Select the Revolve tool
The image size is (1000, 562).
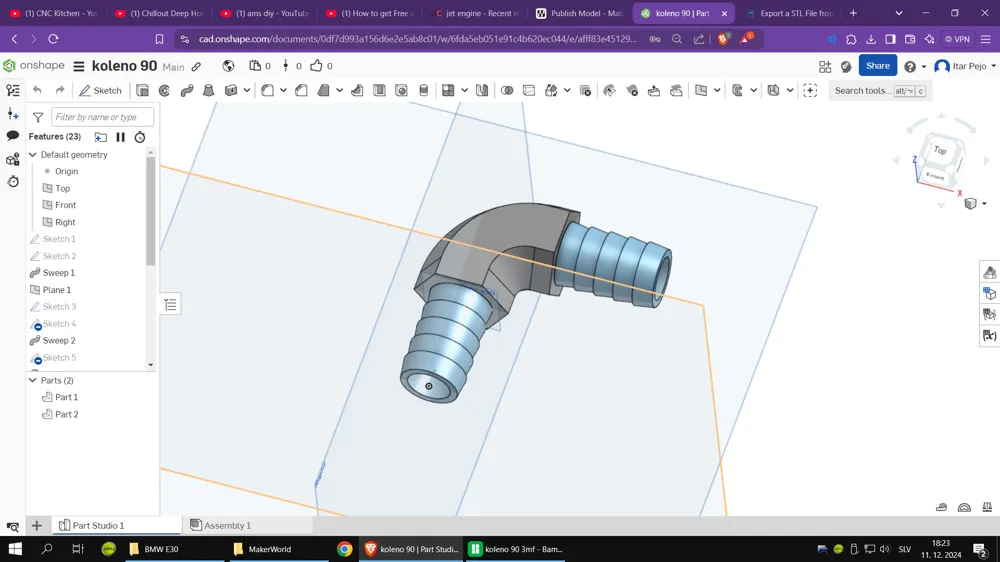pyautogui.click(x=165, y=91)
